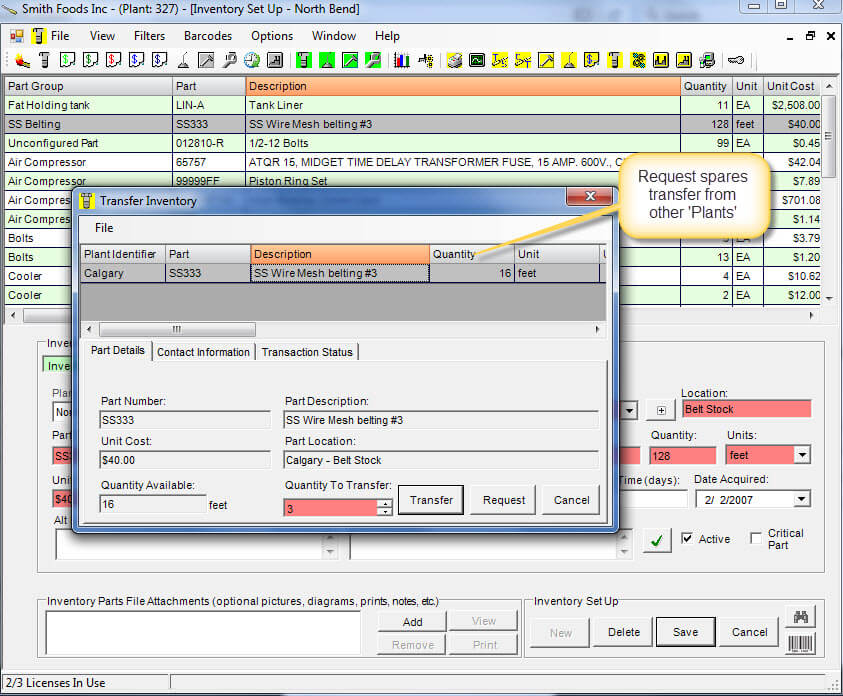Enable the Critical Part checkbox
Image resolution: width=843 pixels, height=696 pixels.
pyautogui.click(x=756, y=538)
